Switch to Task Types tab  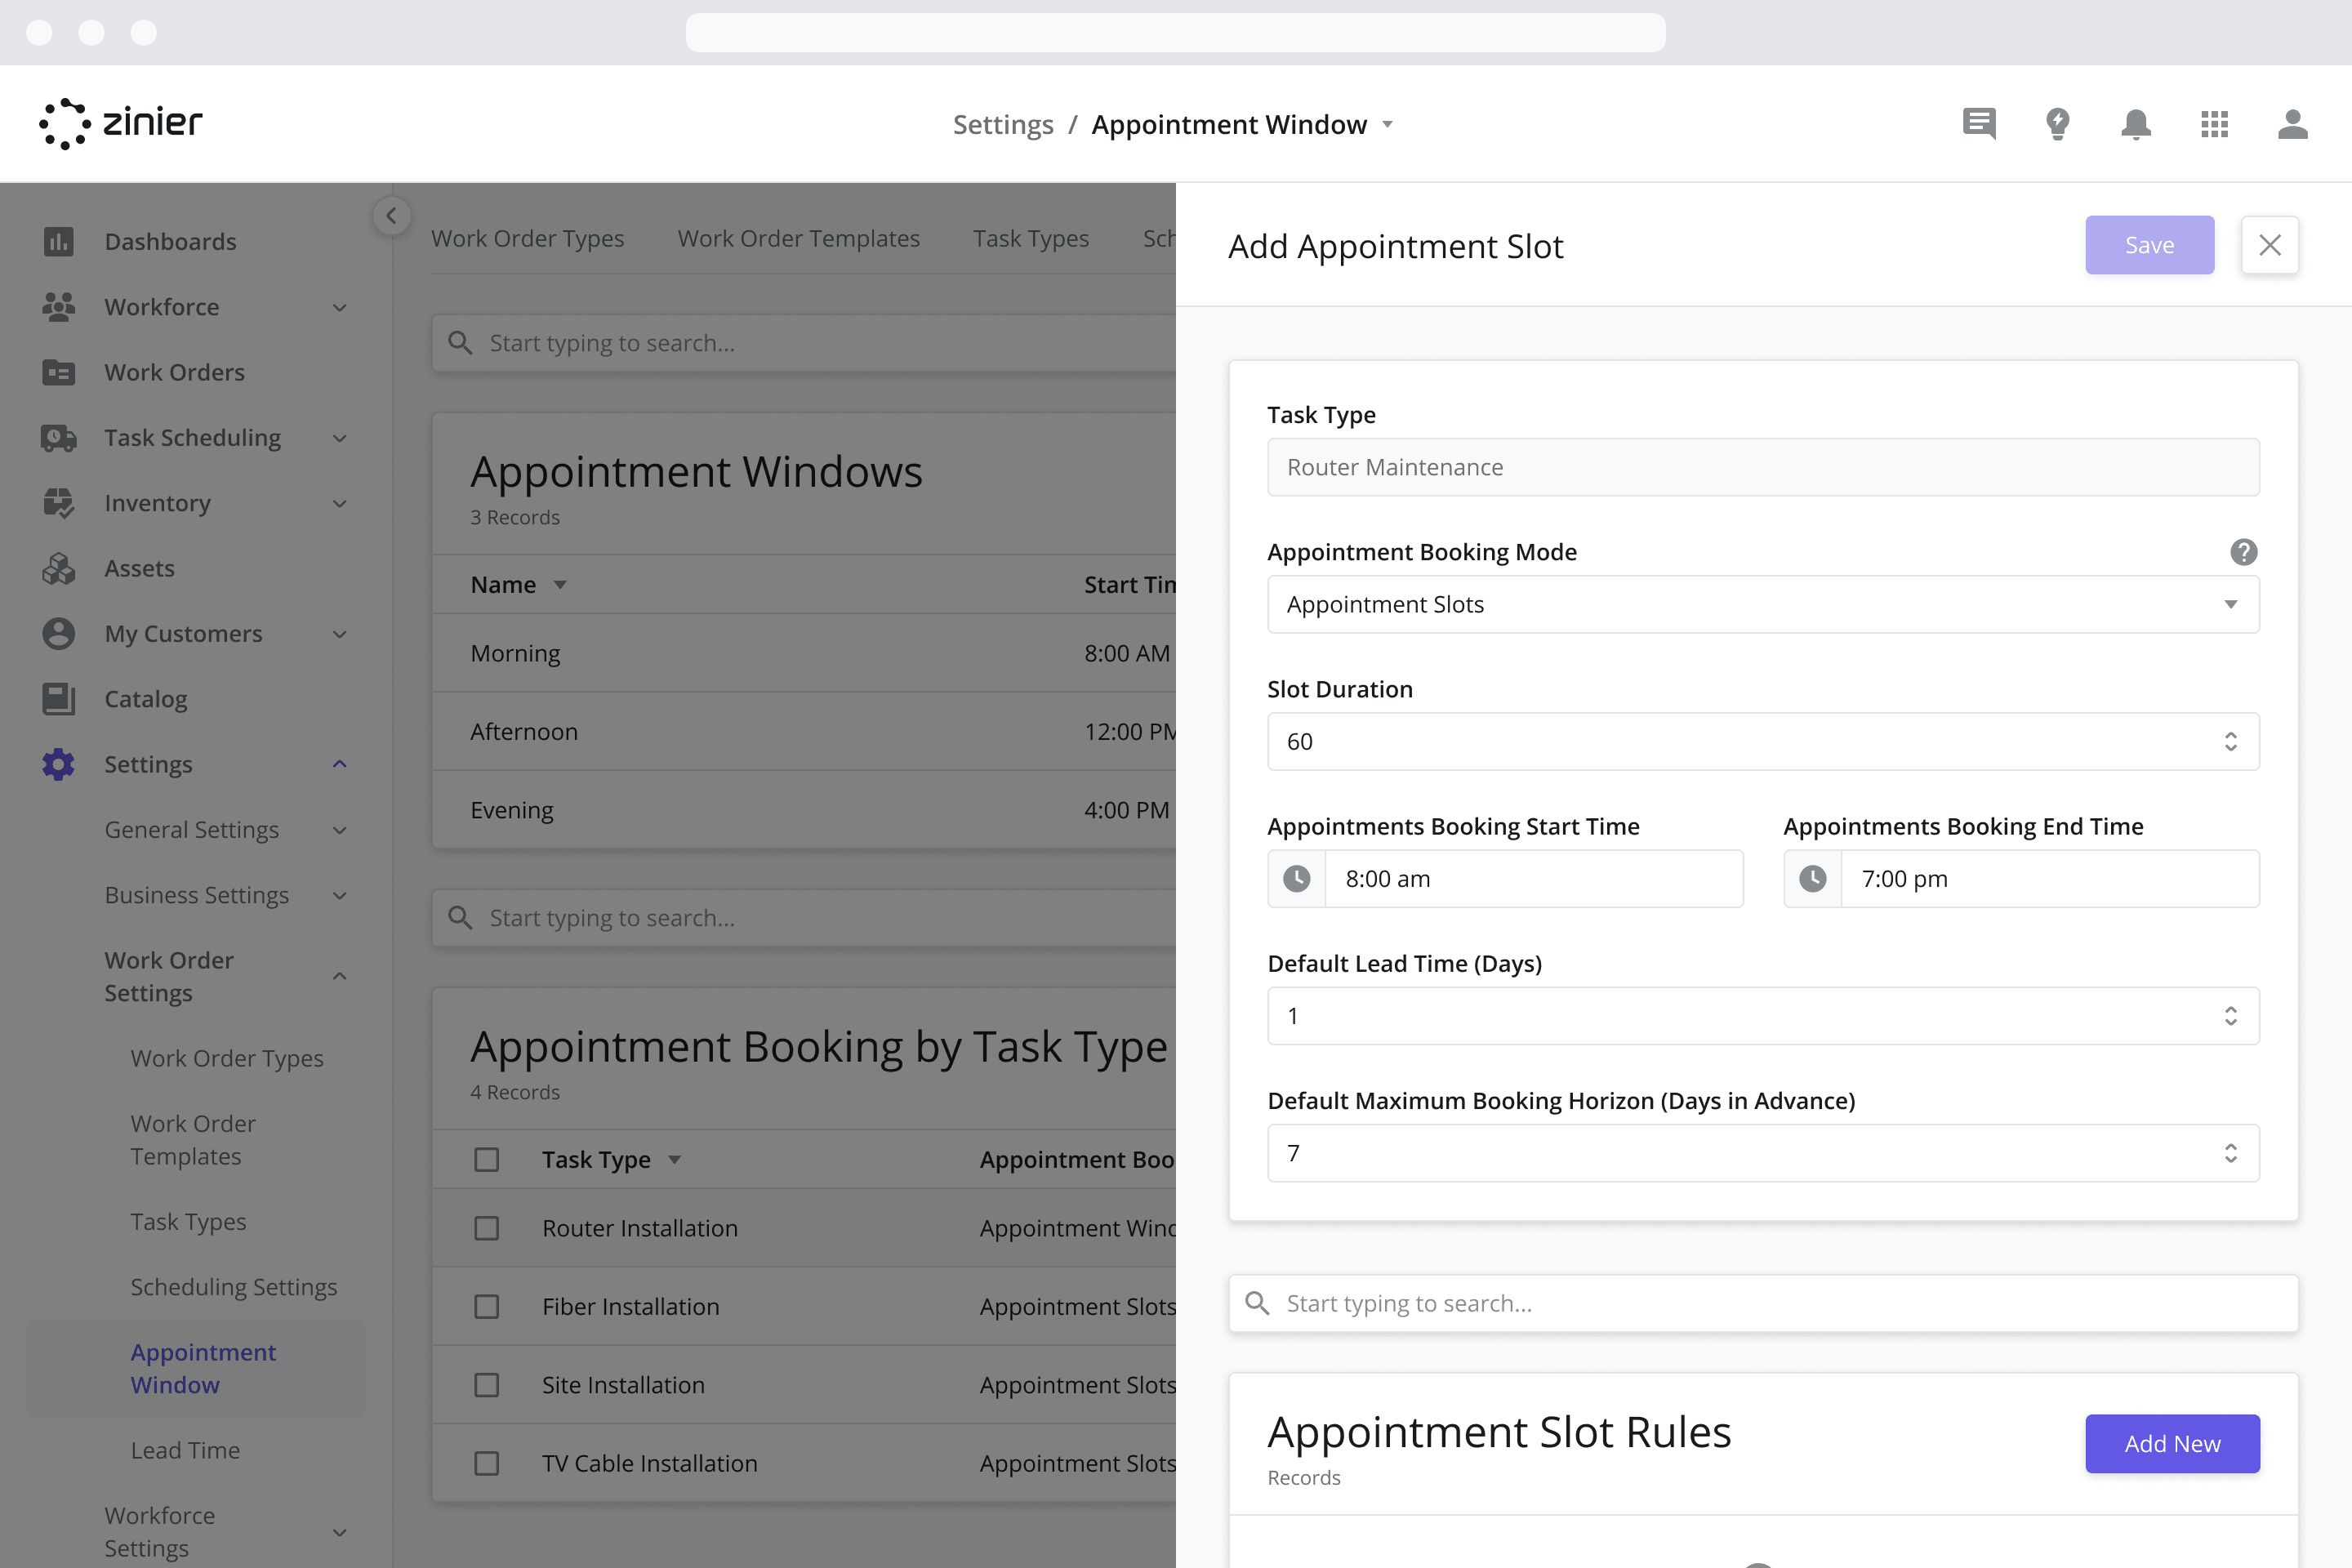1031,238
